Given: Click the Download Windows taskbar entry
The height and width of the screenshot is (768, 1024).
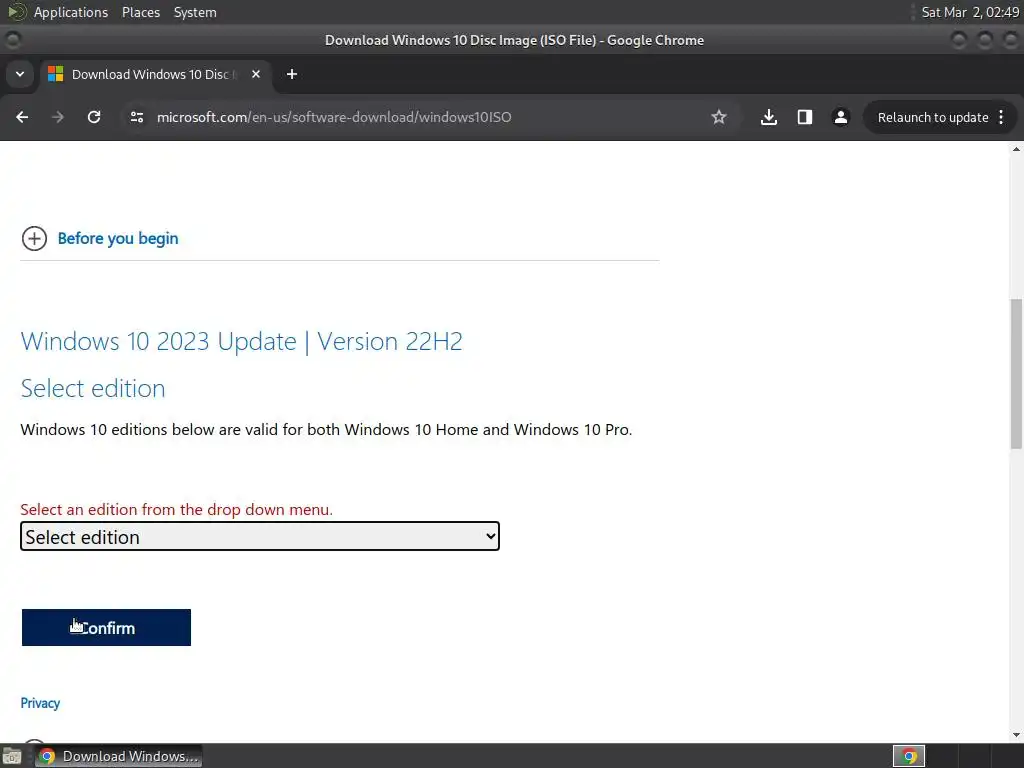Looking at the screenshot, I should pos(119,756).
